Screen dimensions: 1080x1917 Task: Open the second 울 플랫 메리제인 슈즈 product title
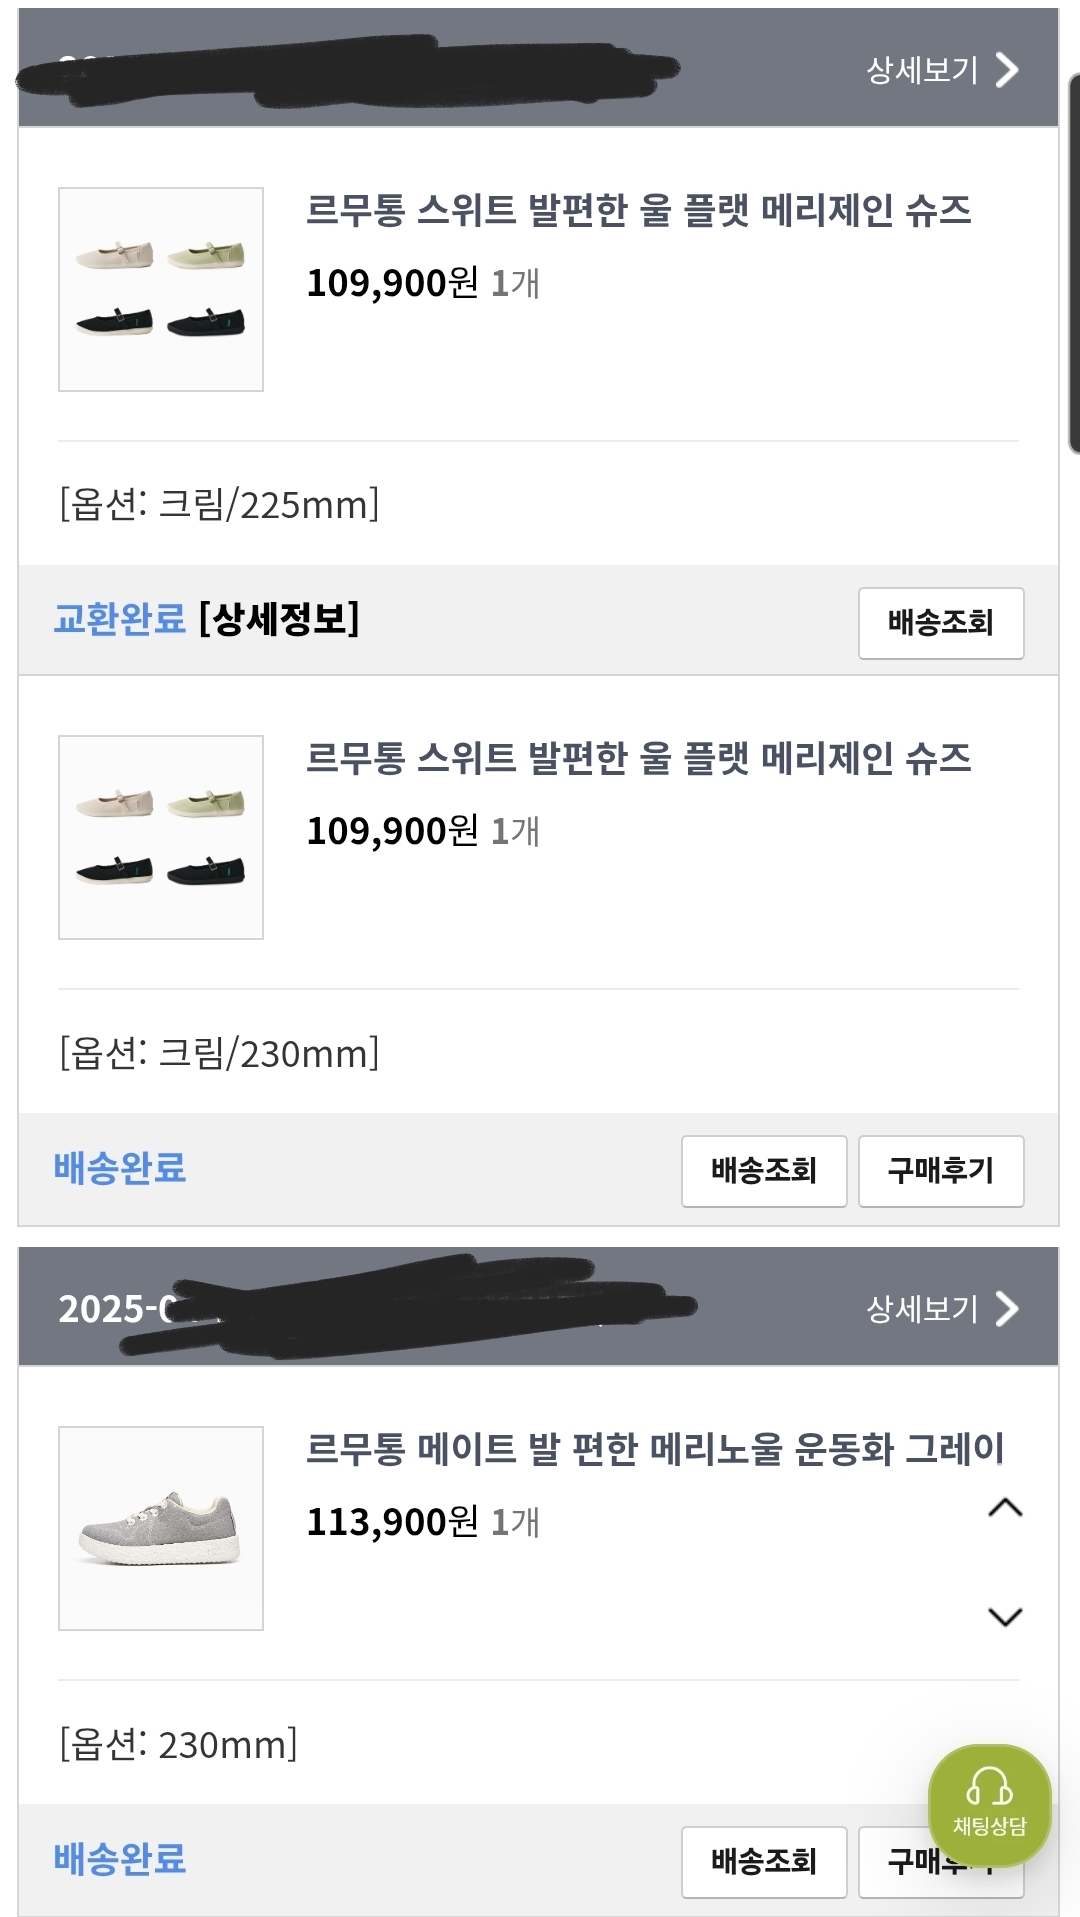coord(638,758)
